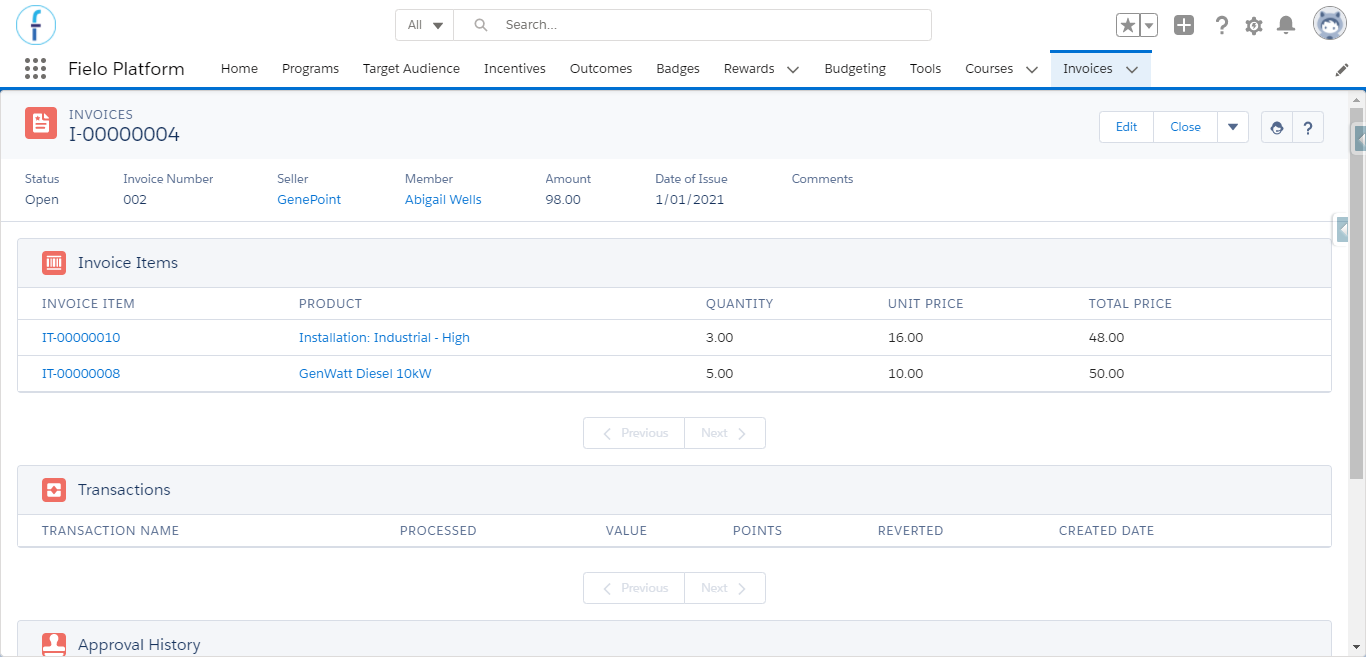Open the Tools tab

click(925, 69)
